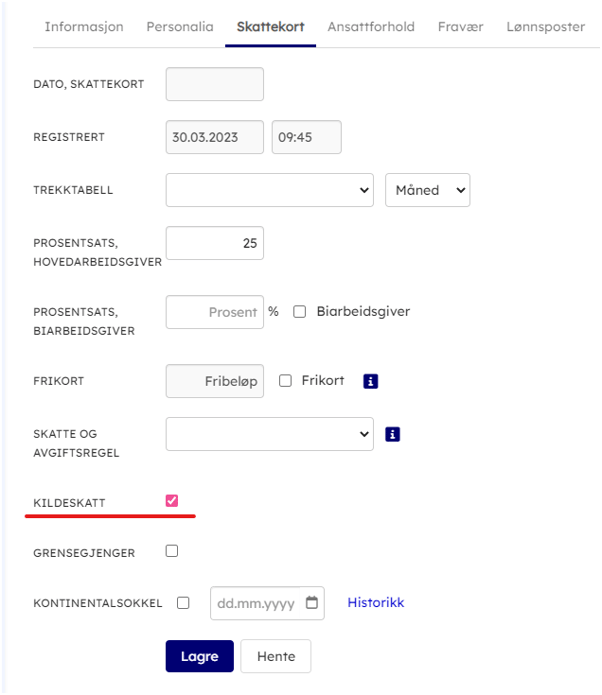This screenshot has width=602, height=695.
Task: Focus the Prosent input for biarbeidsgiver
Action: pos(215,312)
